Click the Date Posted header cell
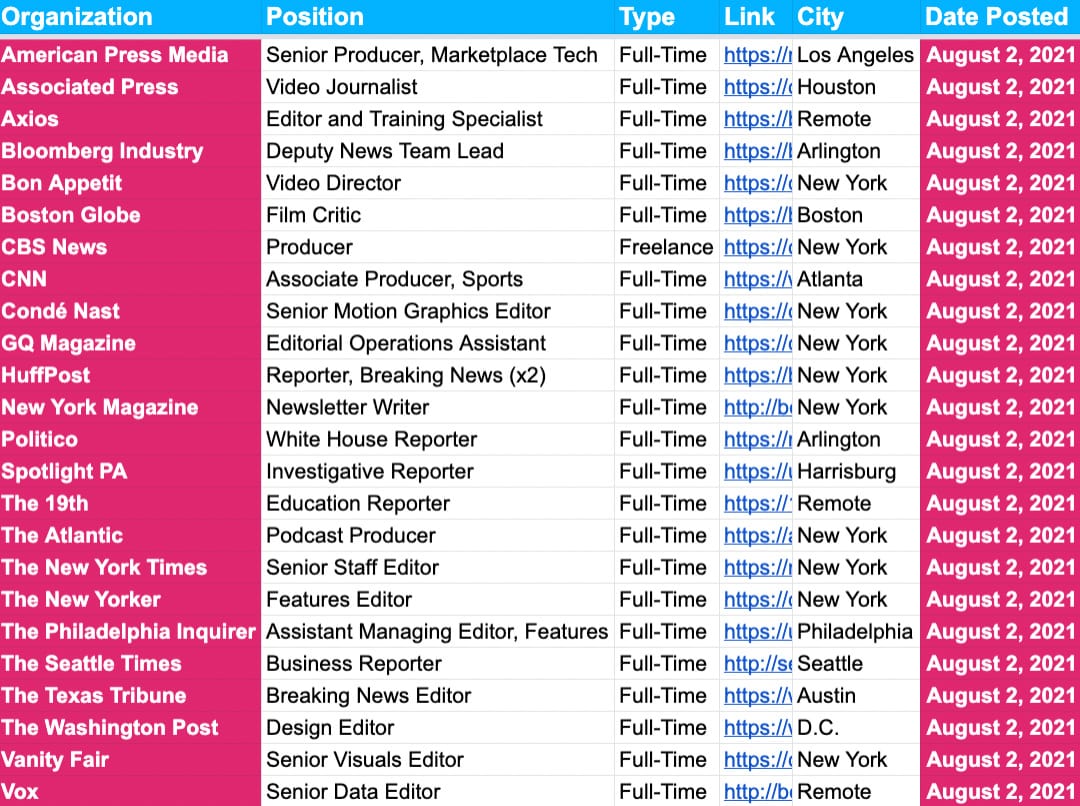Viewport: 1080px width, 806px height. (x=997, y=17)
